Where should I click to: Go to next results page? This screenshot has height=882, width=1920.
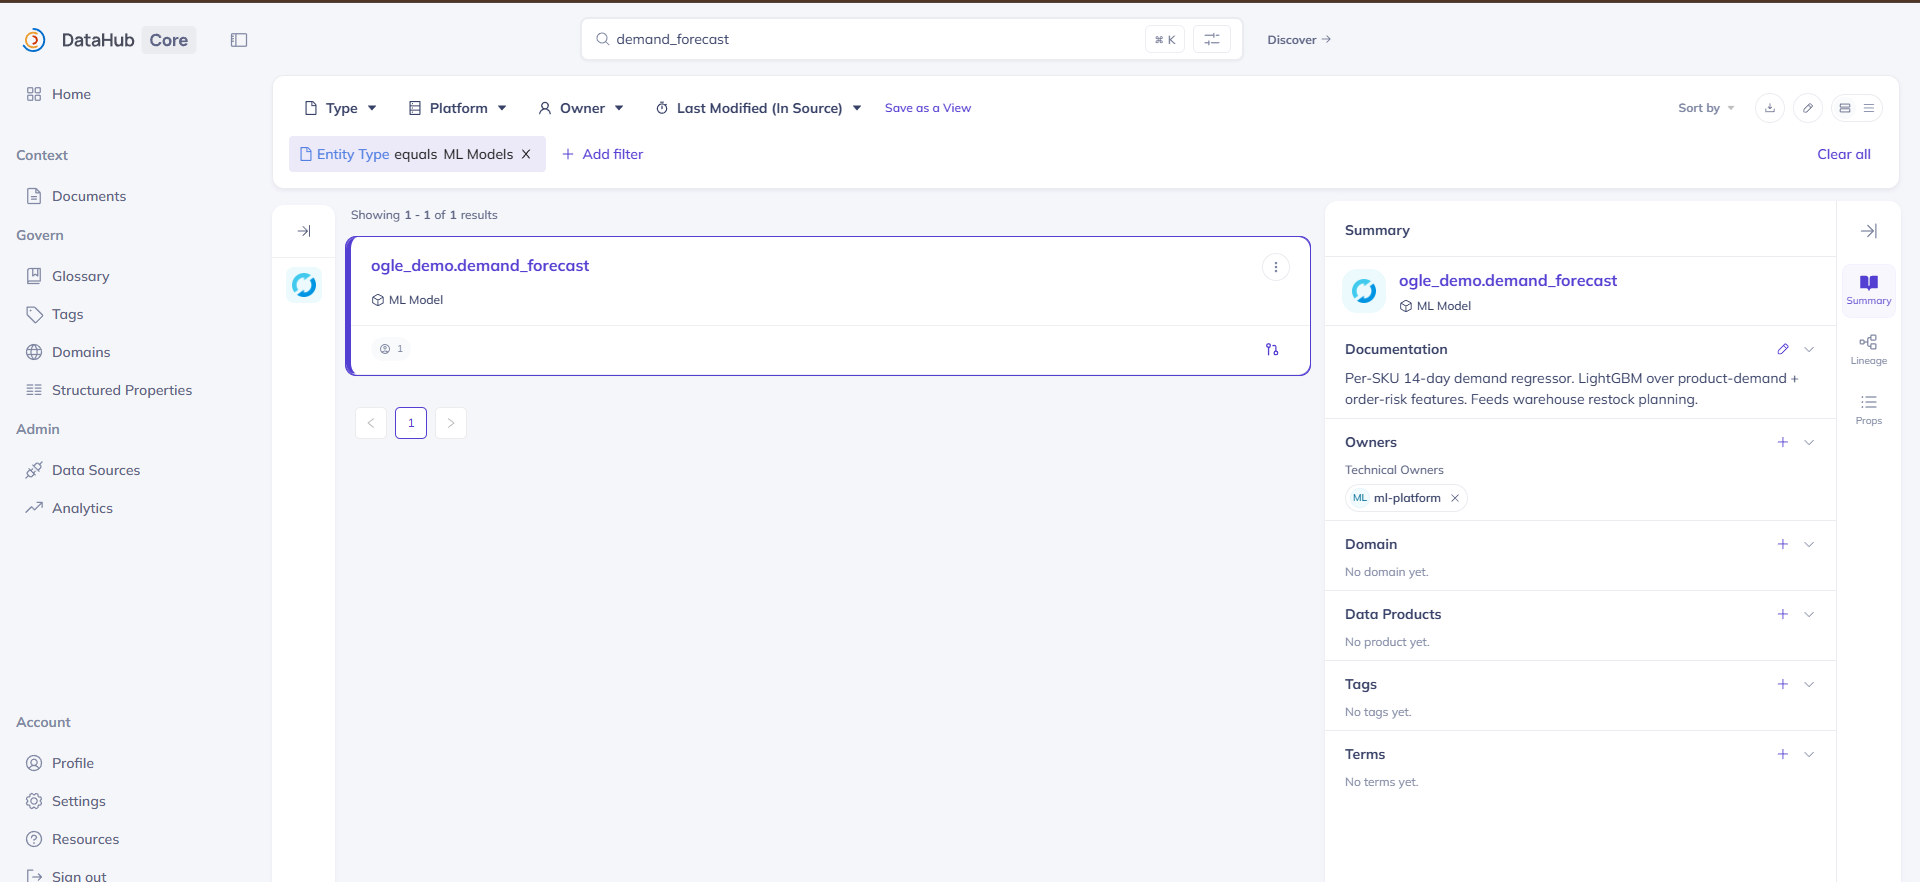pos(451,423)
